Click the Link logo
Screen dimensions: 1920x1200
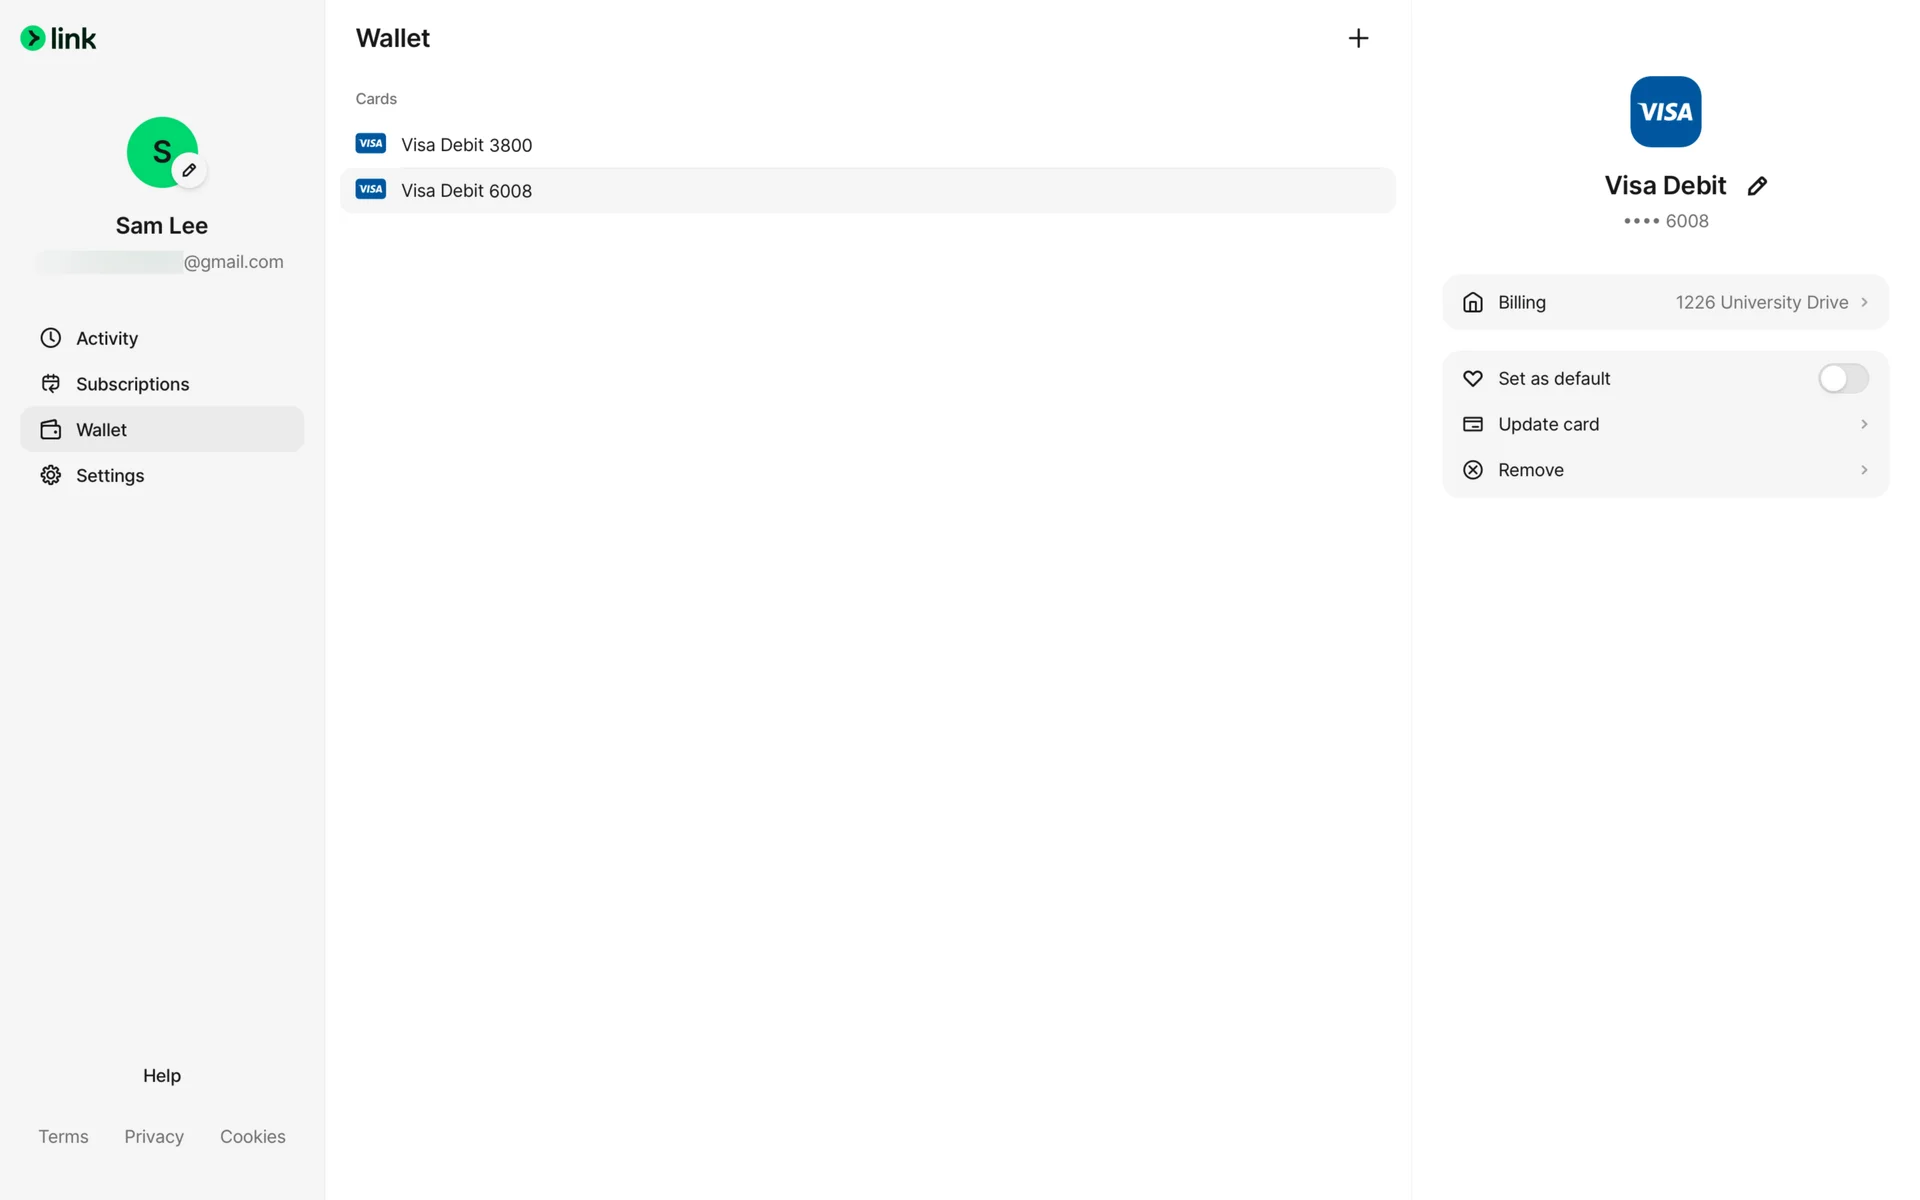click(x=58, y=39)
